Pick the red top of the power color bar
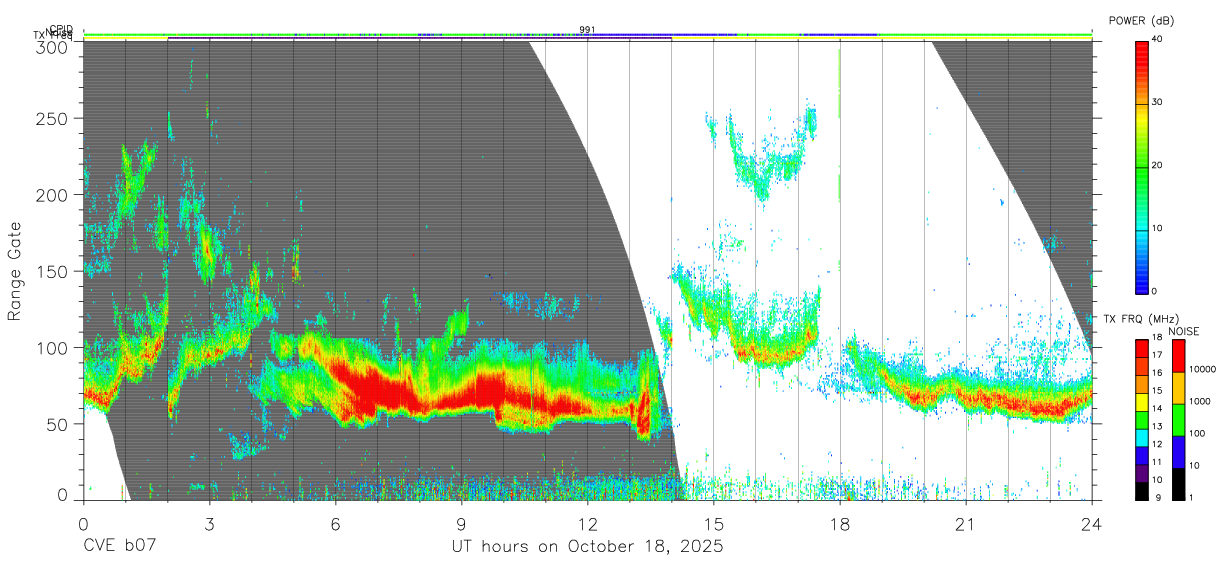Viewport: 1228px width, 567px height. point(1141,50)
